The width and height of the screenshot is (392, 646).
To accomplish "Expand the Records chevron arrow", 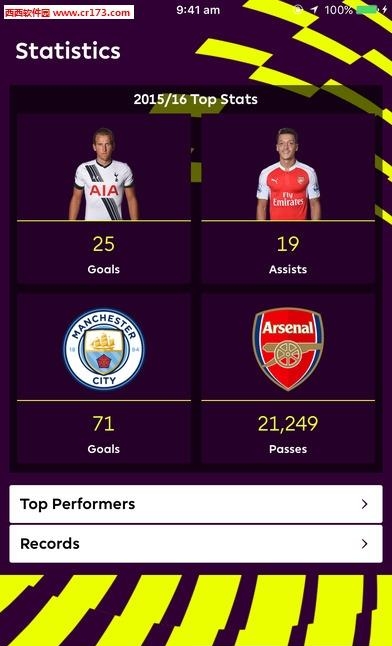I will pos(364,544).
